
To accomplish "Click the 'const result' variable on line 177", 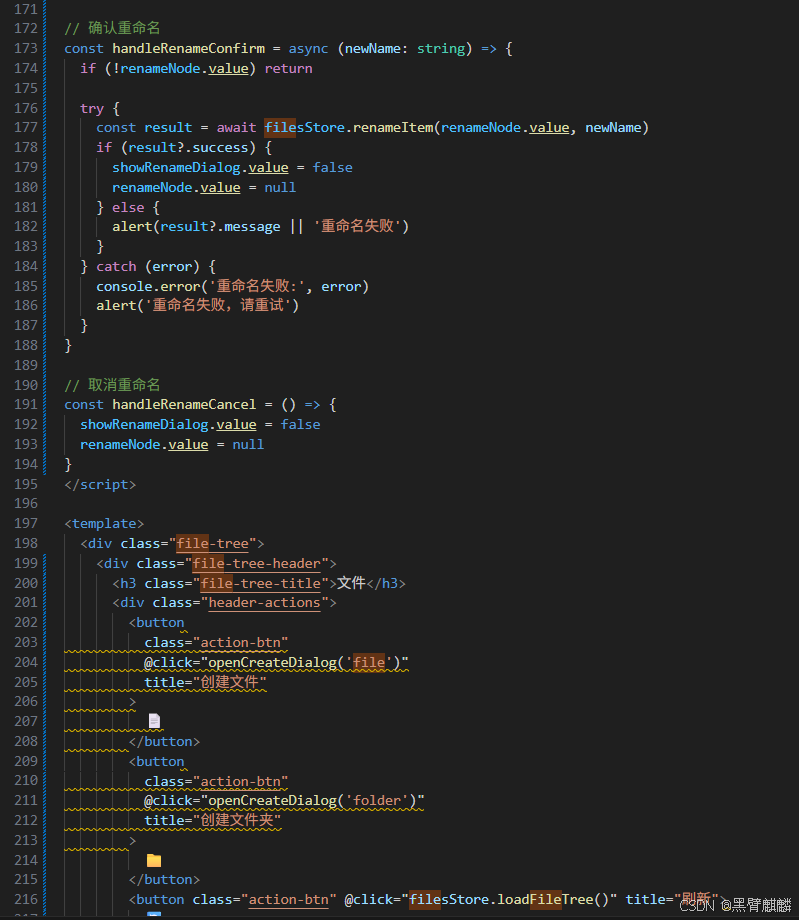I will (x=144, y=128).
